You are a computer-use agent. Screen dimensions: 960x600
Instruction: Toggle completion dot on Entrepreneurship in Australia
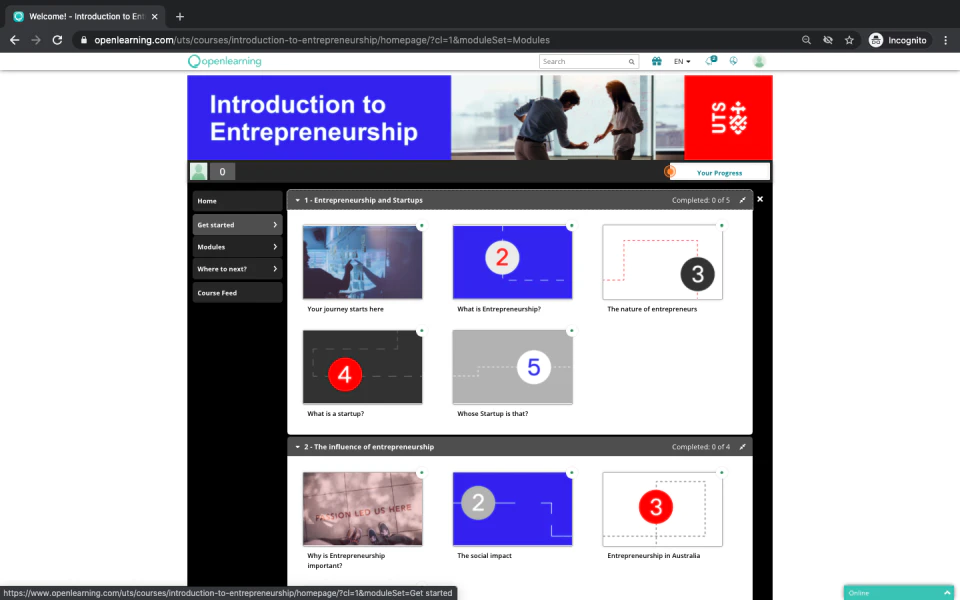pyautogui.click(x=721, y=473)
